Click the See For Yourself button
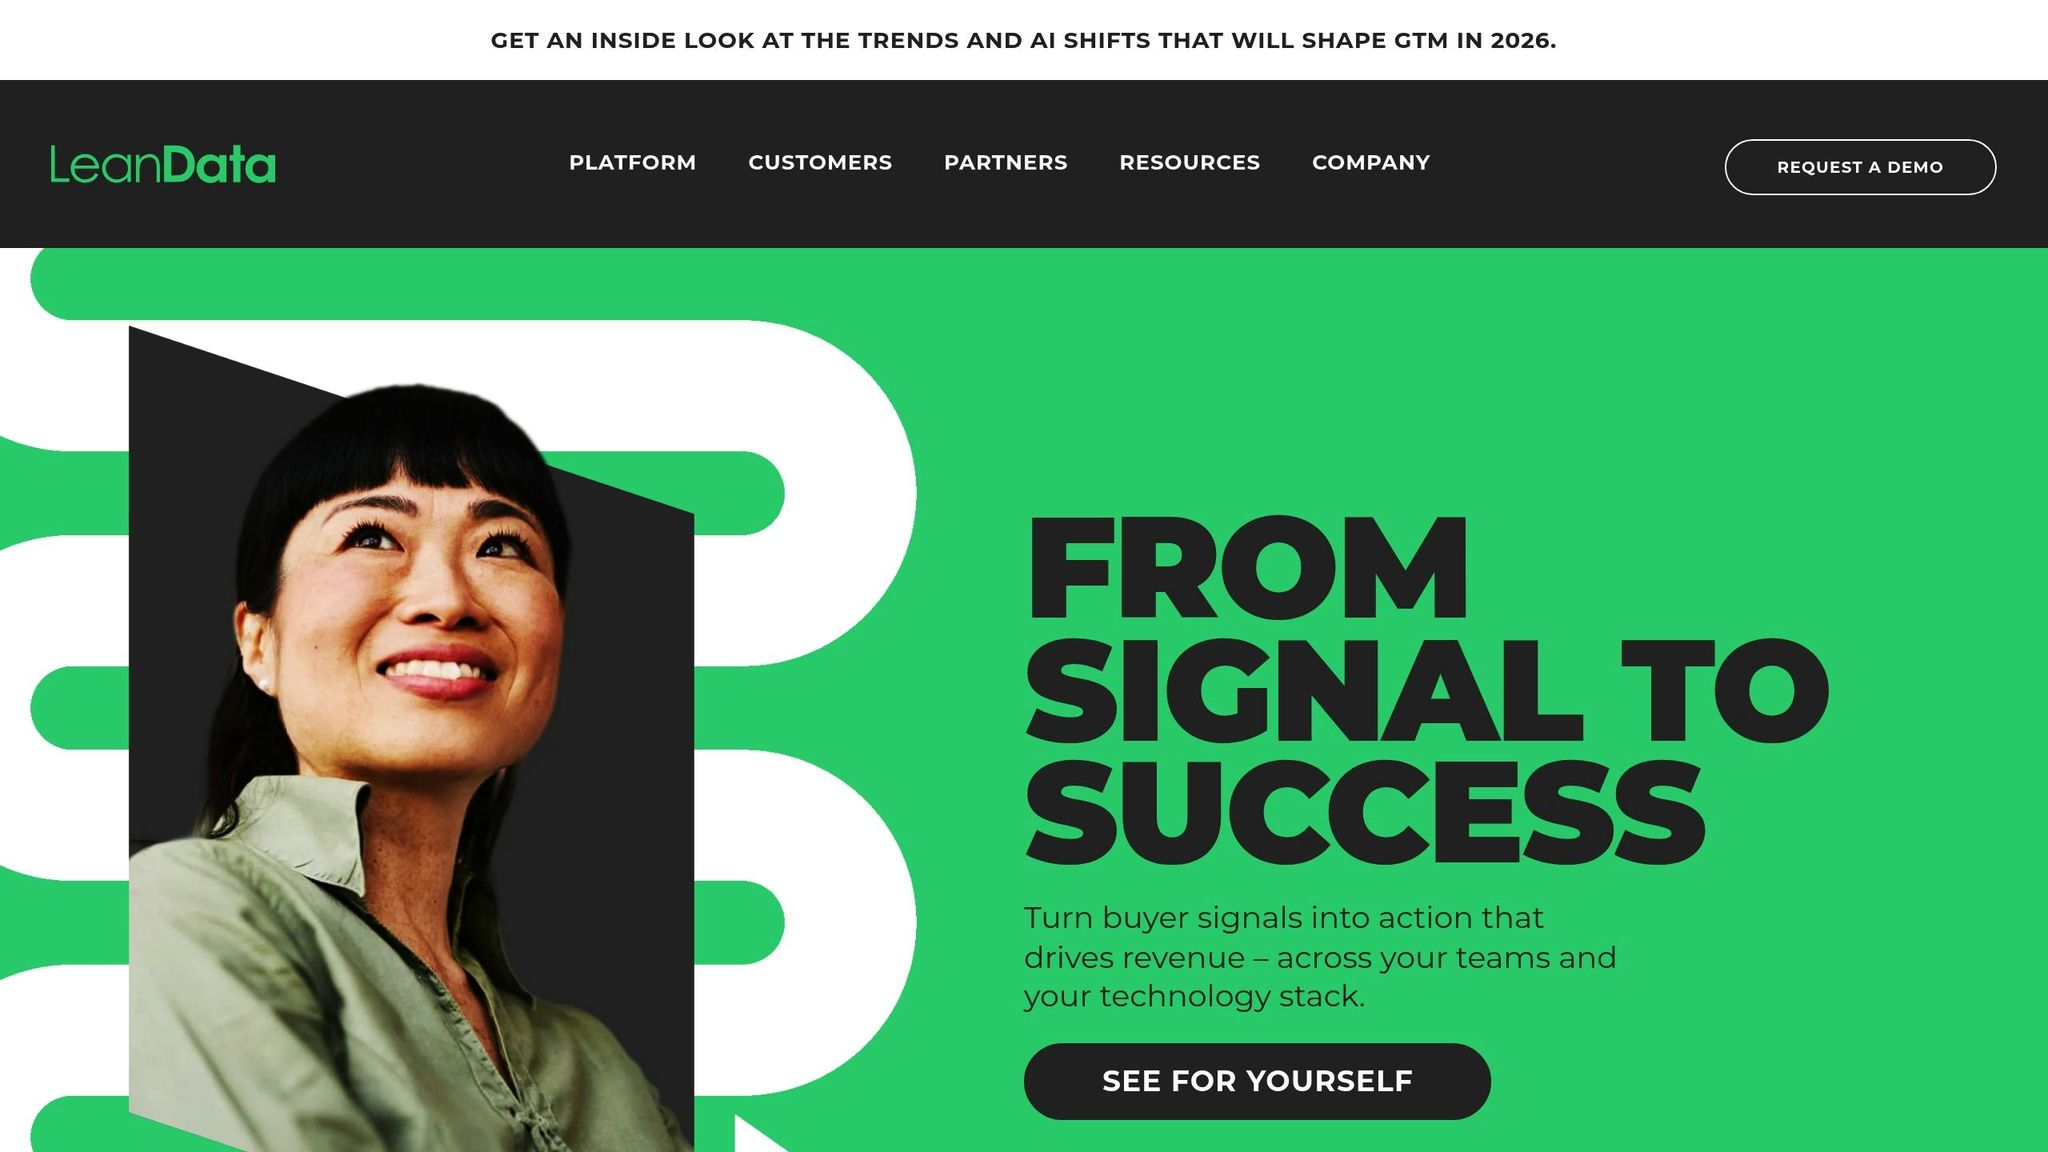The image size is (2048, 1152). (1257, 1081)
